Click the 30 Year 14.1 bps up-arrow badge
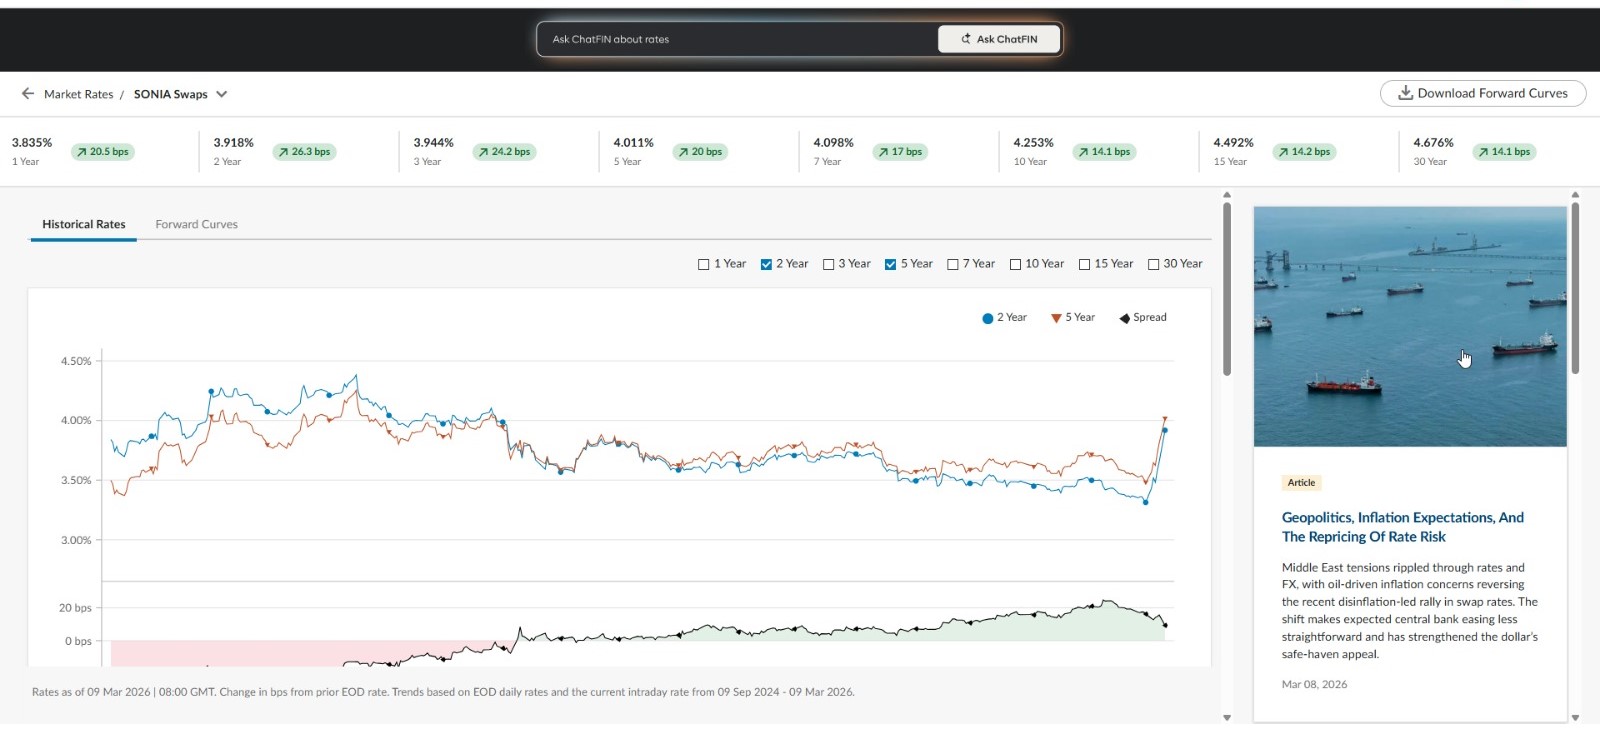Screen dimensions: 1600x731 point(1504,152)
